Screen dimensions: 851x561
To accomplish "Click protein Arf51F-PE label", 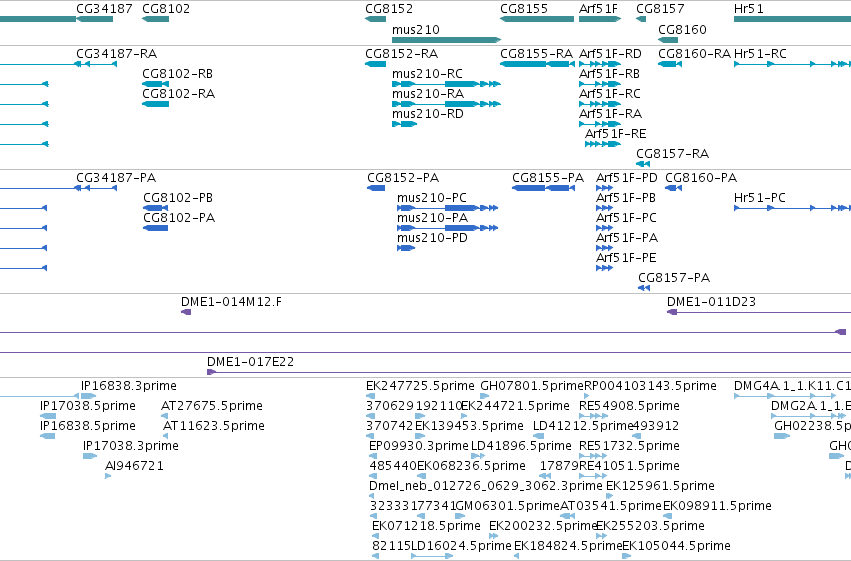I will [x=626, y=258].
